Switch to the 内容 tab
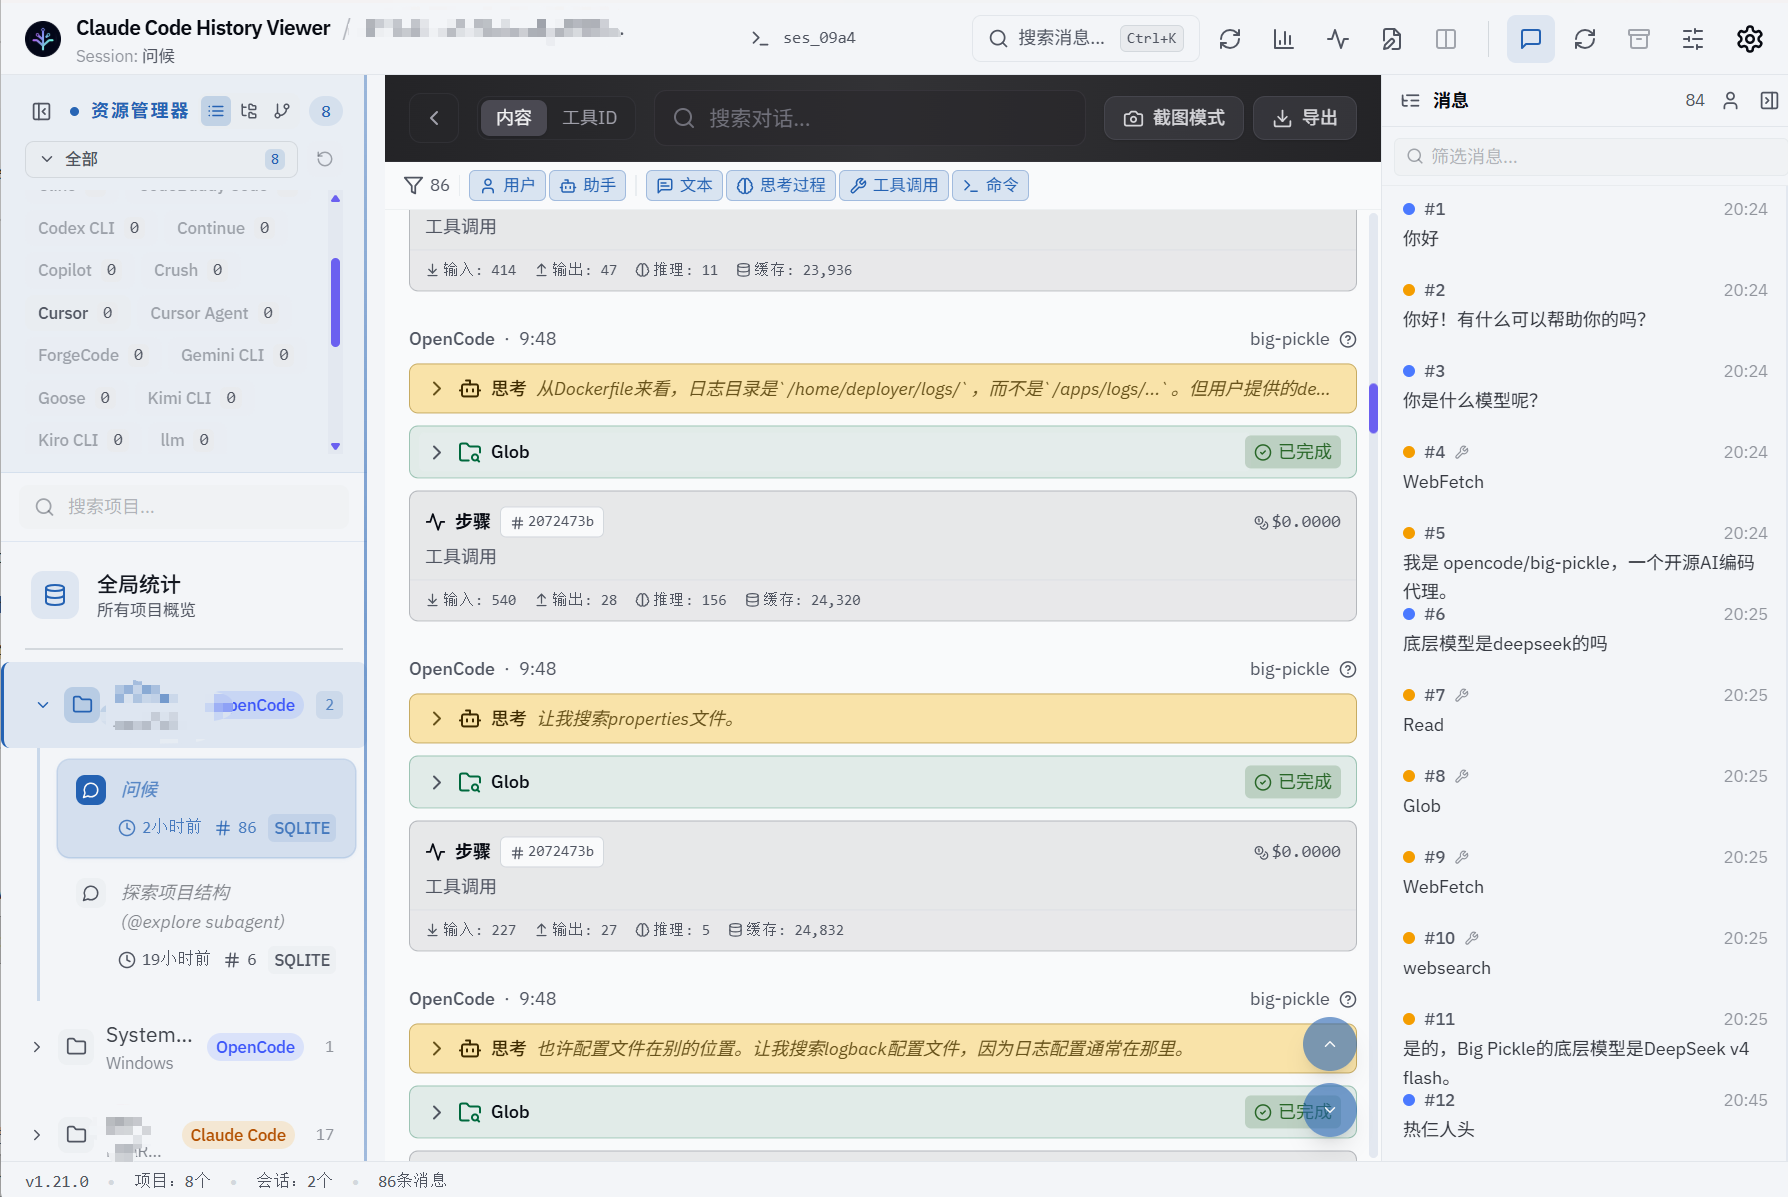 (x=514, y=118)
